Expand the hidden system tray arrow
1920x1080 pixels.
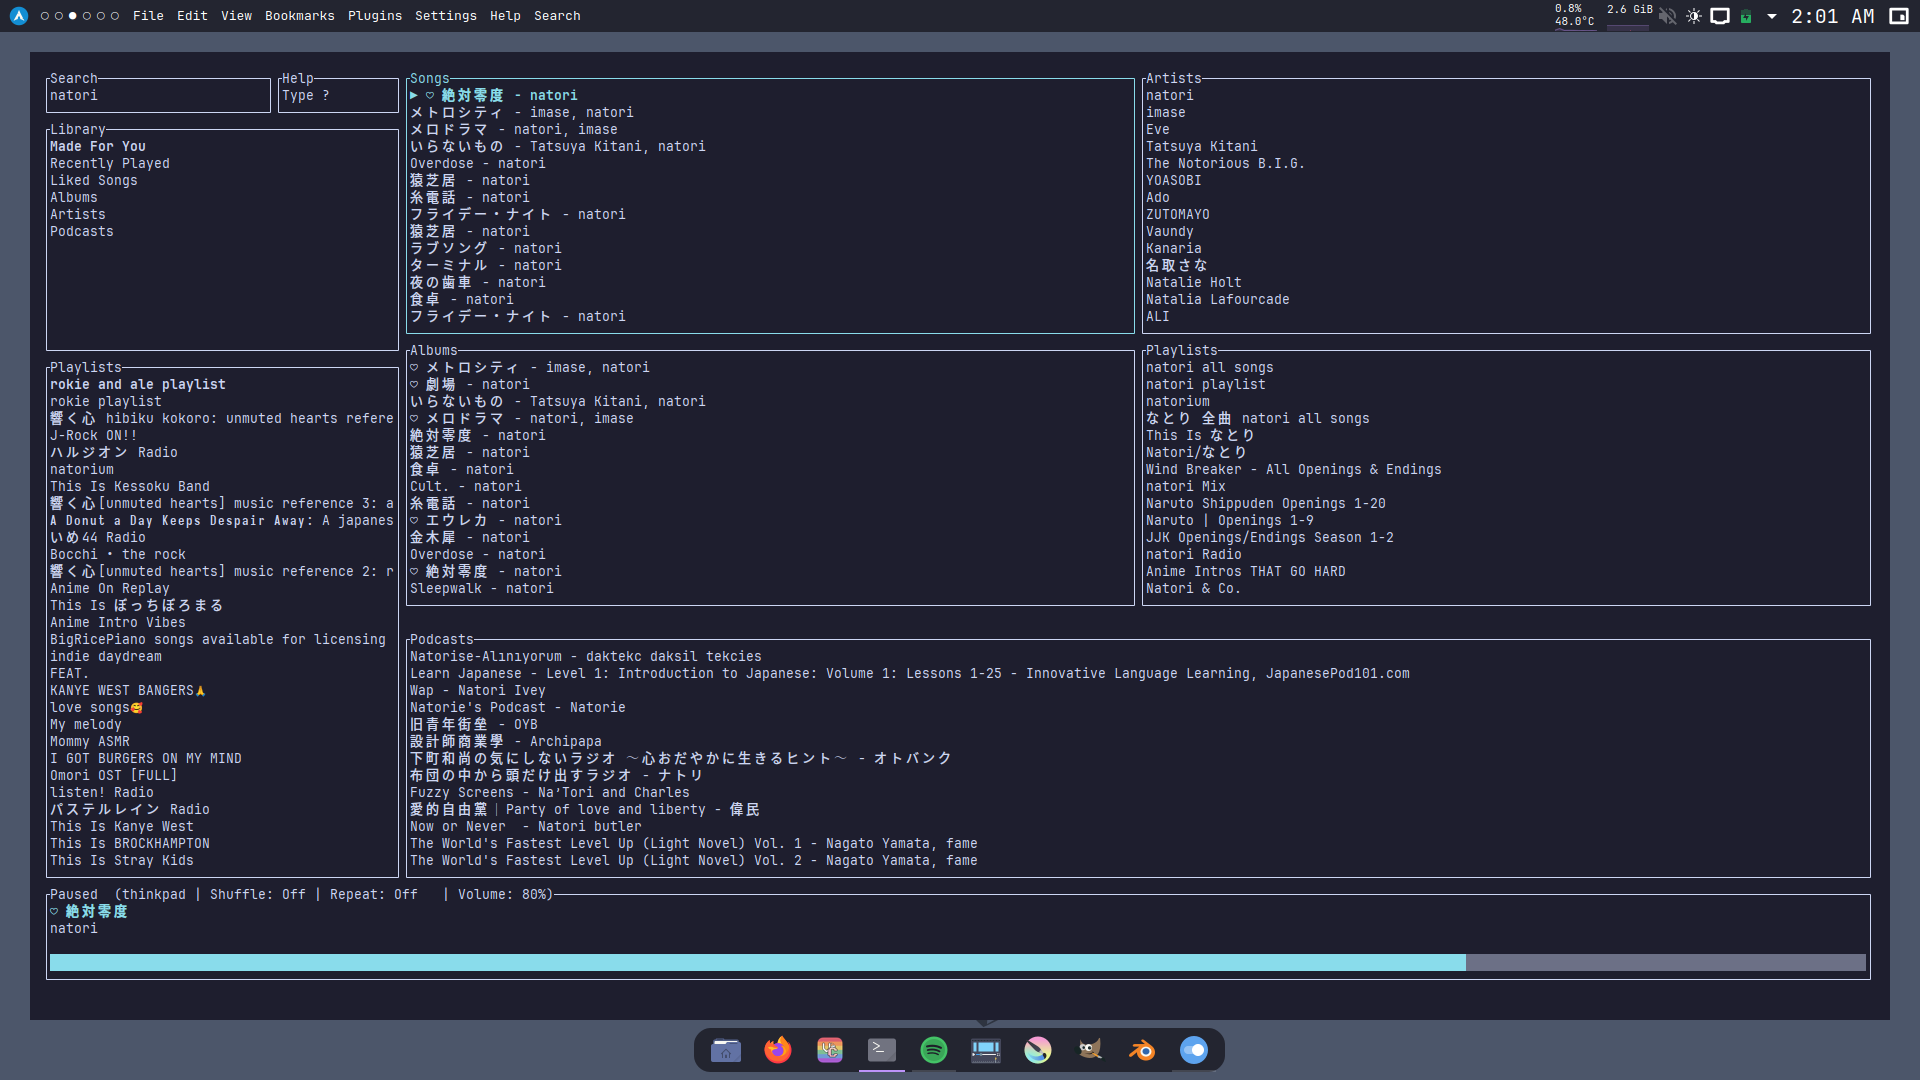pyautogui.click(x=1772, y=16)
